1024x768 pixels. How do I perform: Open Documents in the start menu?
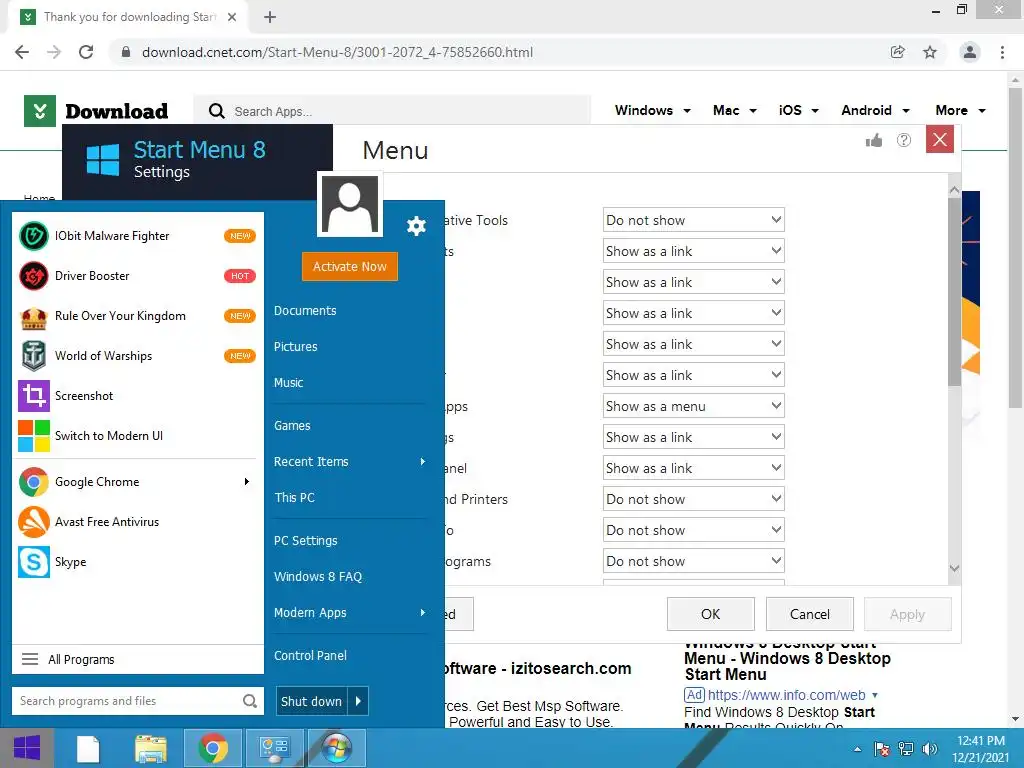[x=305, y=311]
